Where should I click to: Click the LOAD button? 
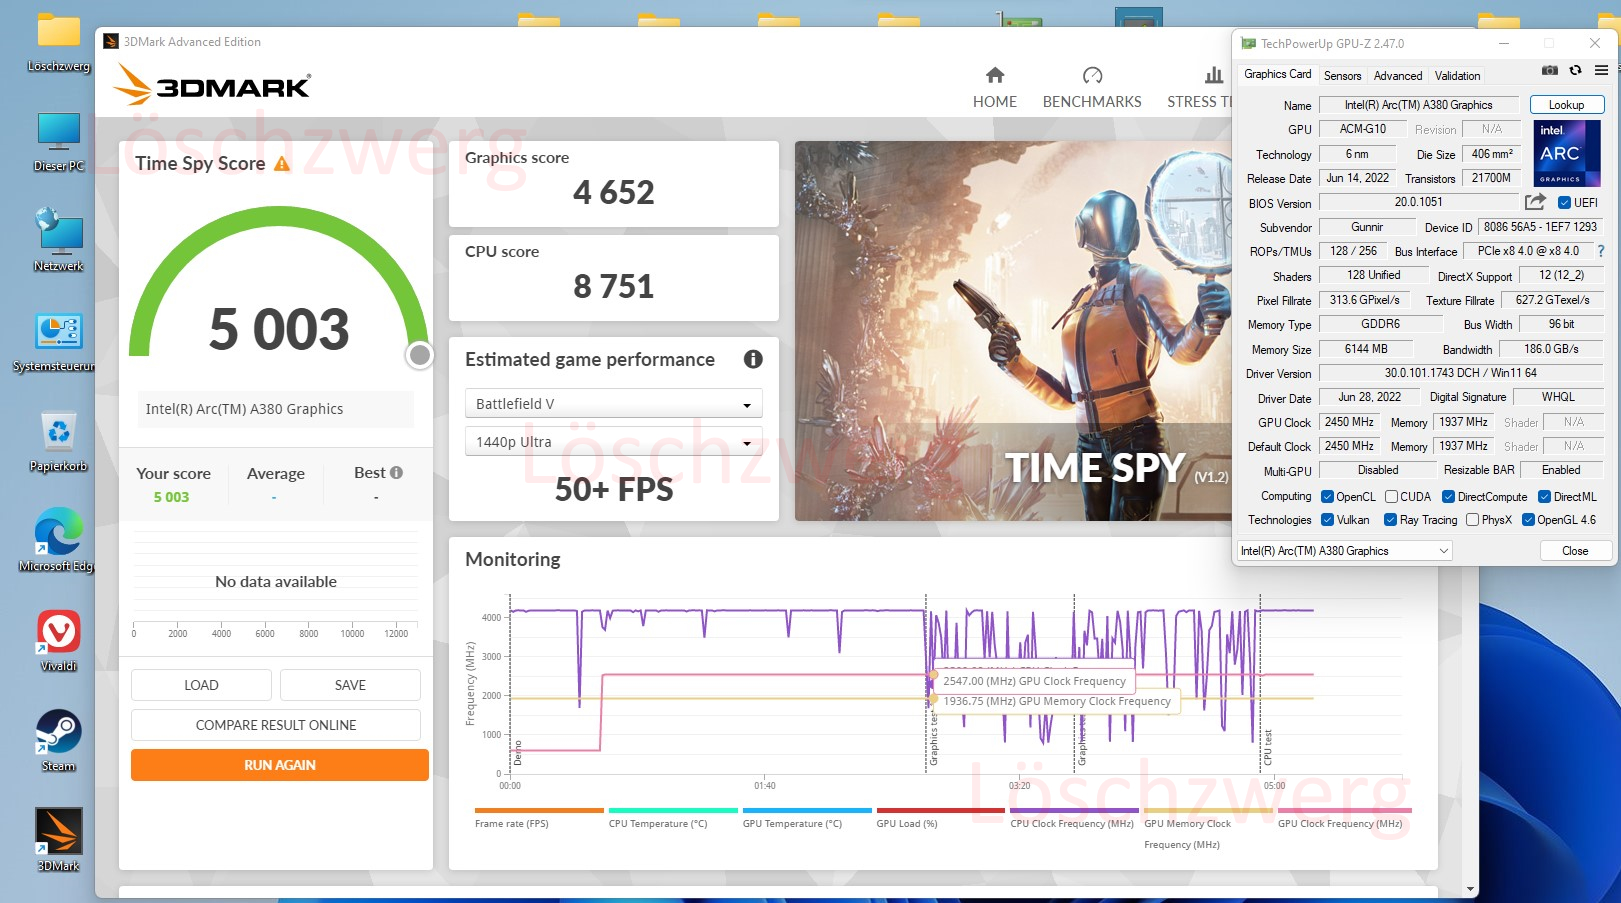[x=201, y=685]
